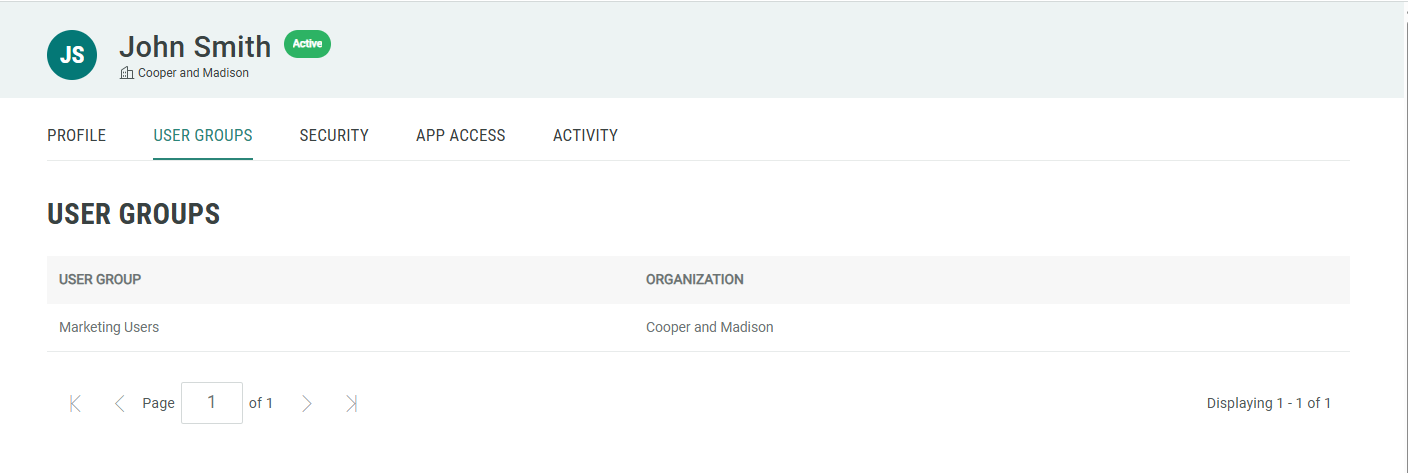Go to the next page
The width and height of the screenshot is (1408, 473).
click(307, 404)
